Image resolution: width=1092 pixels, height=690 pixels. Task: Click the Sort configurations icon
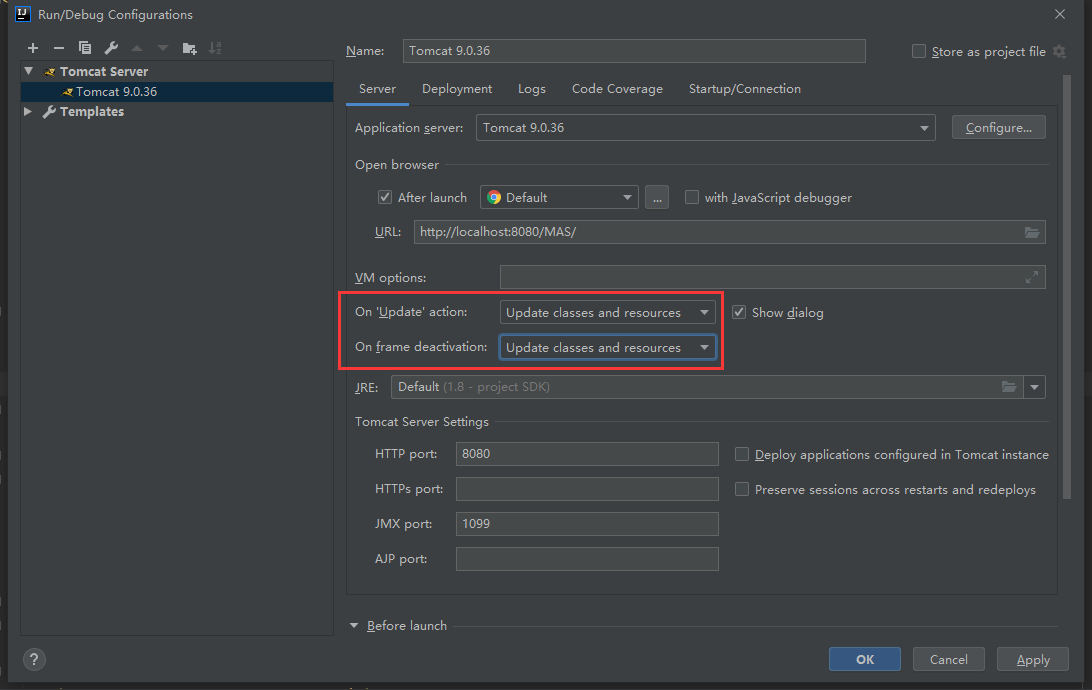click(x=215, y=48)
